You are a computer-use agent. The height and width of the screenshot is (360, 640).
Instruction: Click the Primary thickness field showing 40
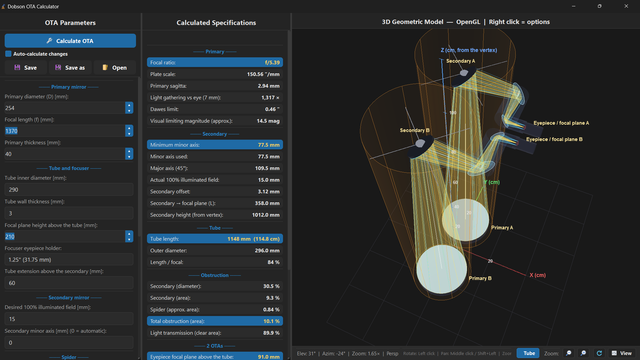click(x=64, y=154)
